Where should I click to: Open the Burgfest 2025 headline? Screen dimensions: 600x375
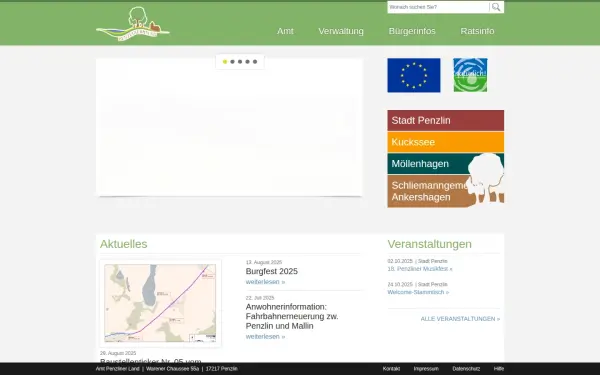(272, 271)
